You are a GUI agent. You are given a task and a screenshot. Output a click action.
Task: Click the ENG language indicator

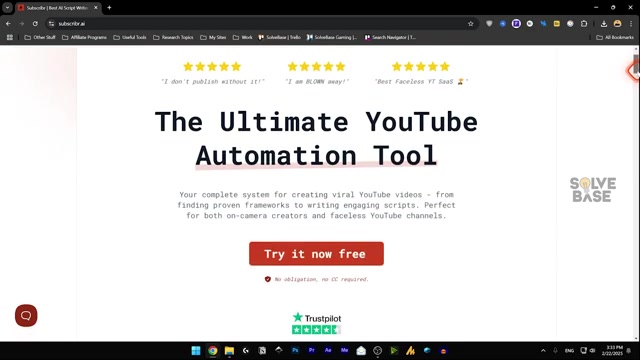click(x=569, y=351)
